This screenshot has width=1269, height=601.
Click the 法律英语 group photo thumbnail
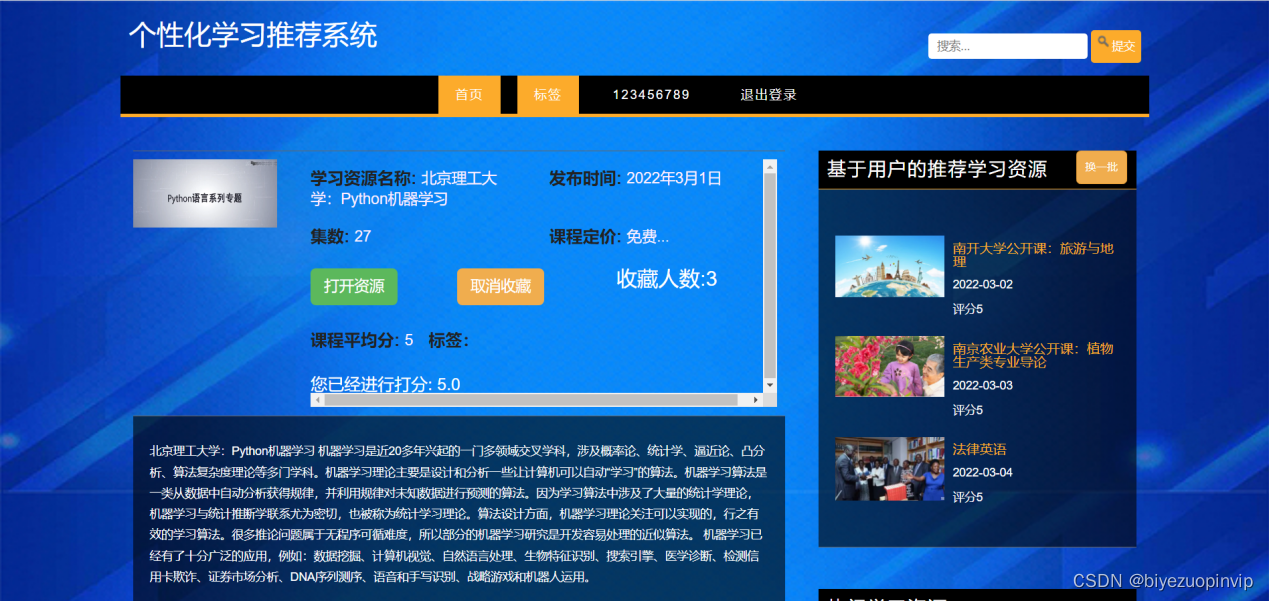pos(889,468)
